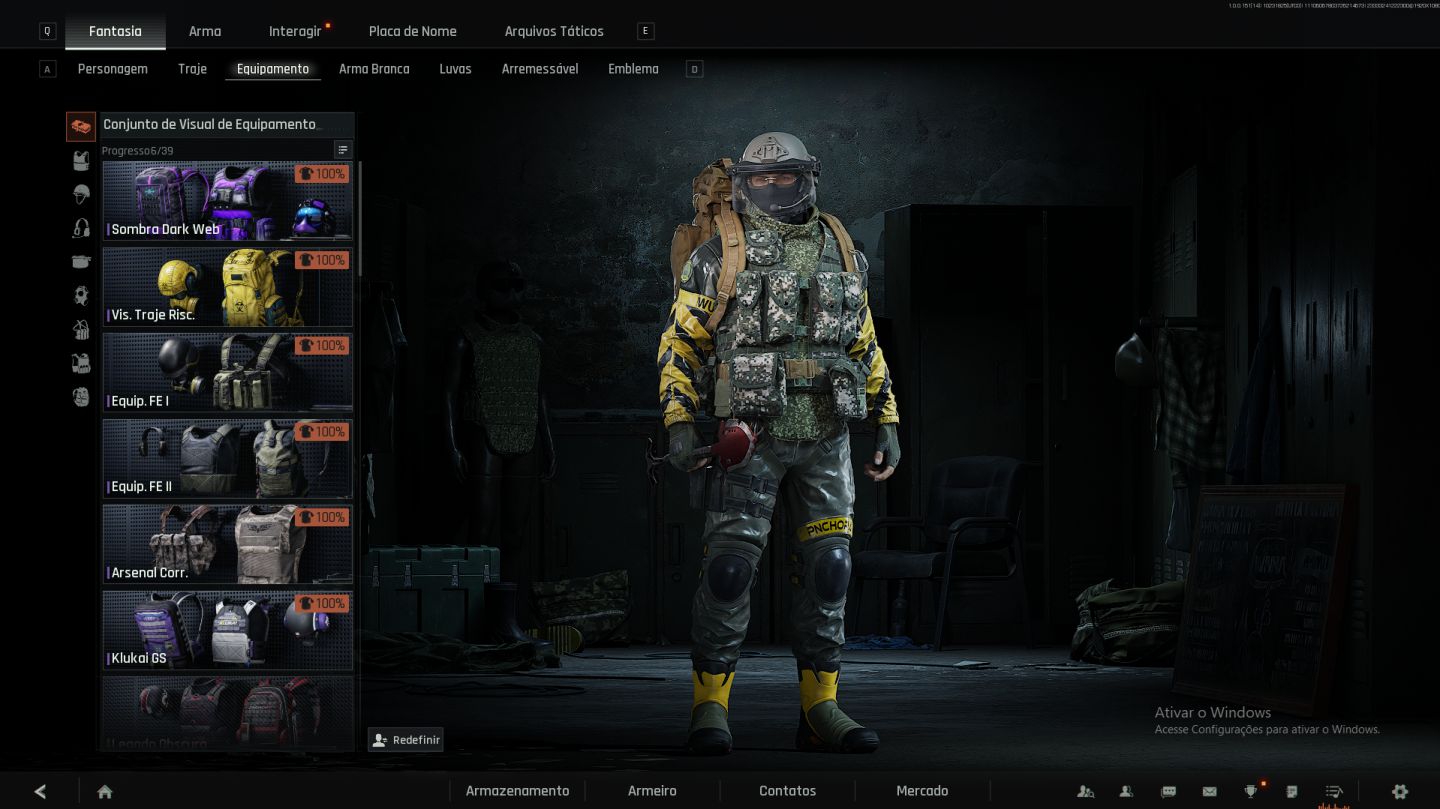Image resolution: width=1440 pixels, height=809 pixels.
Task: Return to the home screen icon
Action: [x=105, y=791]
